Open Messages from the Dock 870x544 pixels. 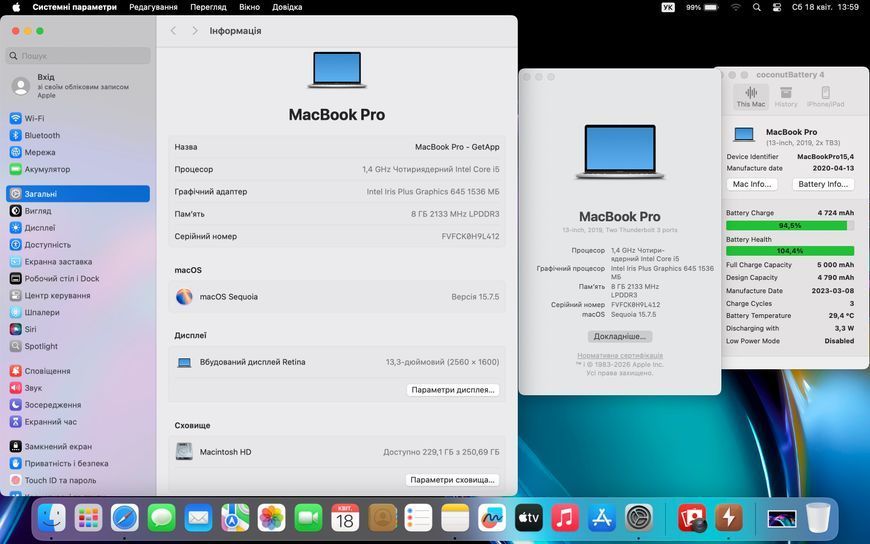(x=161, y=518)
